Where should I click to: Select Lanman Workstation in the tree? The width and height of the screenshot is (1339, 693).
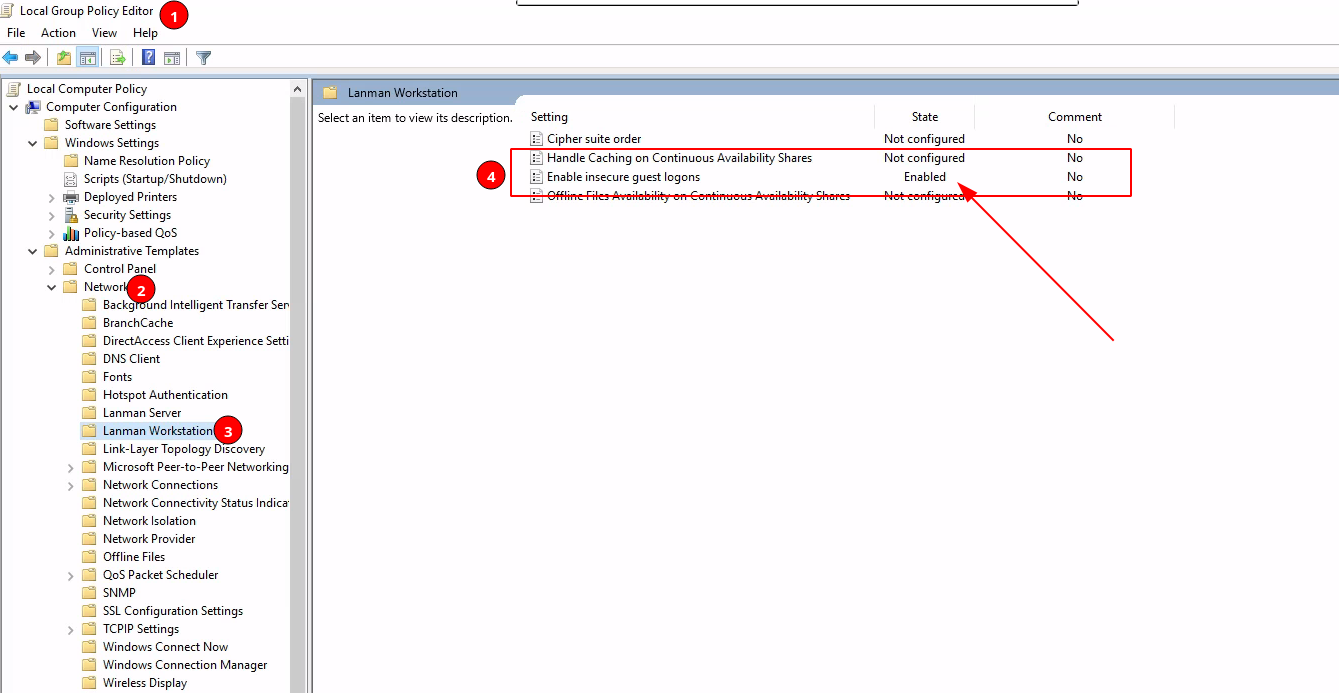click(158, 431)
